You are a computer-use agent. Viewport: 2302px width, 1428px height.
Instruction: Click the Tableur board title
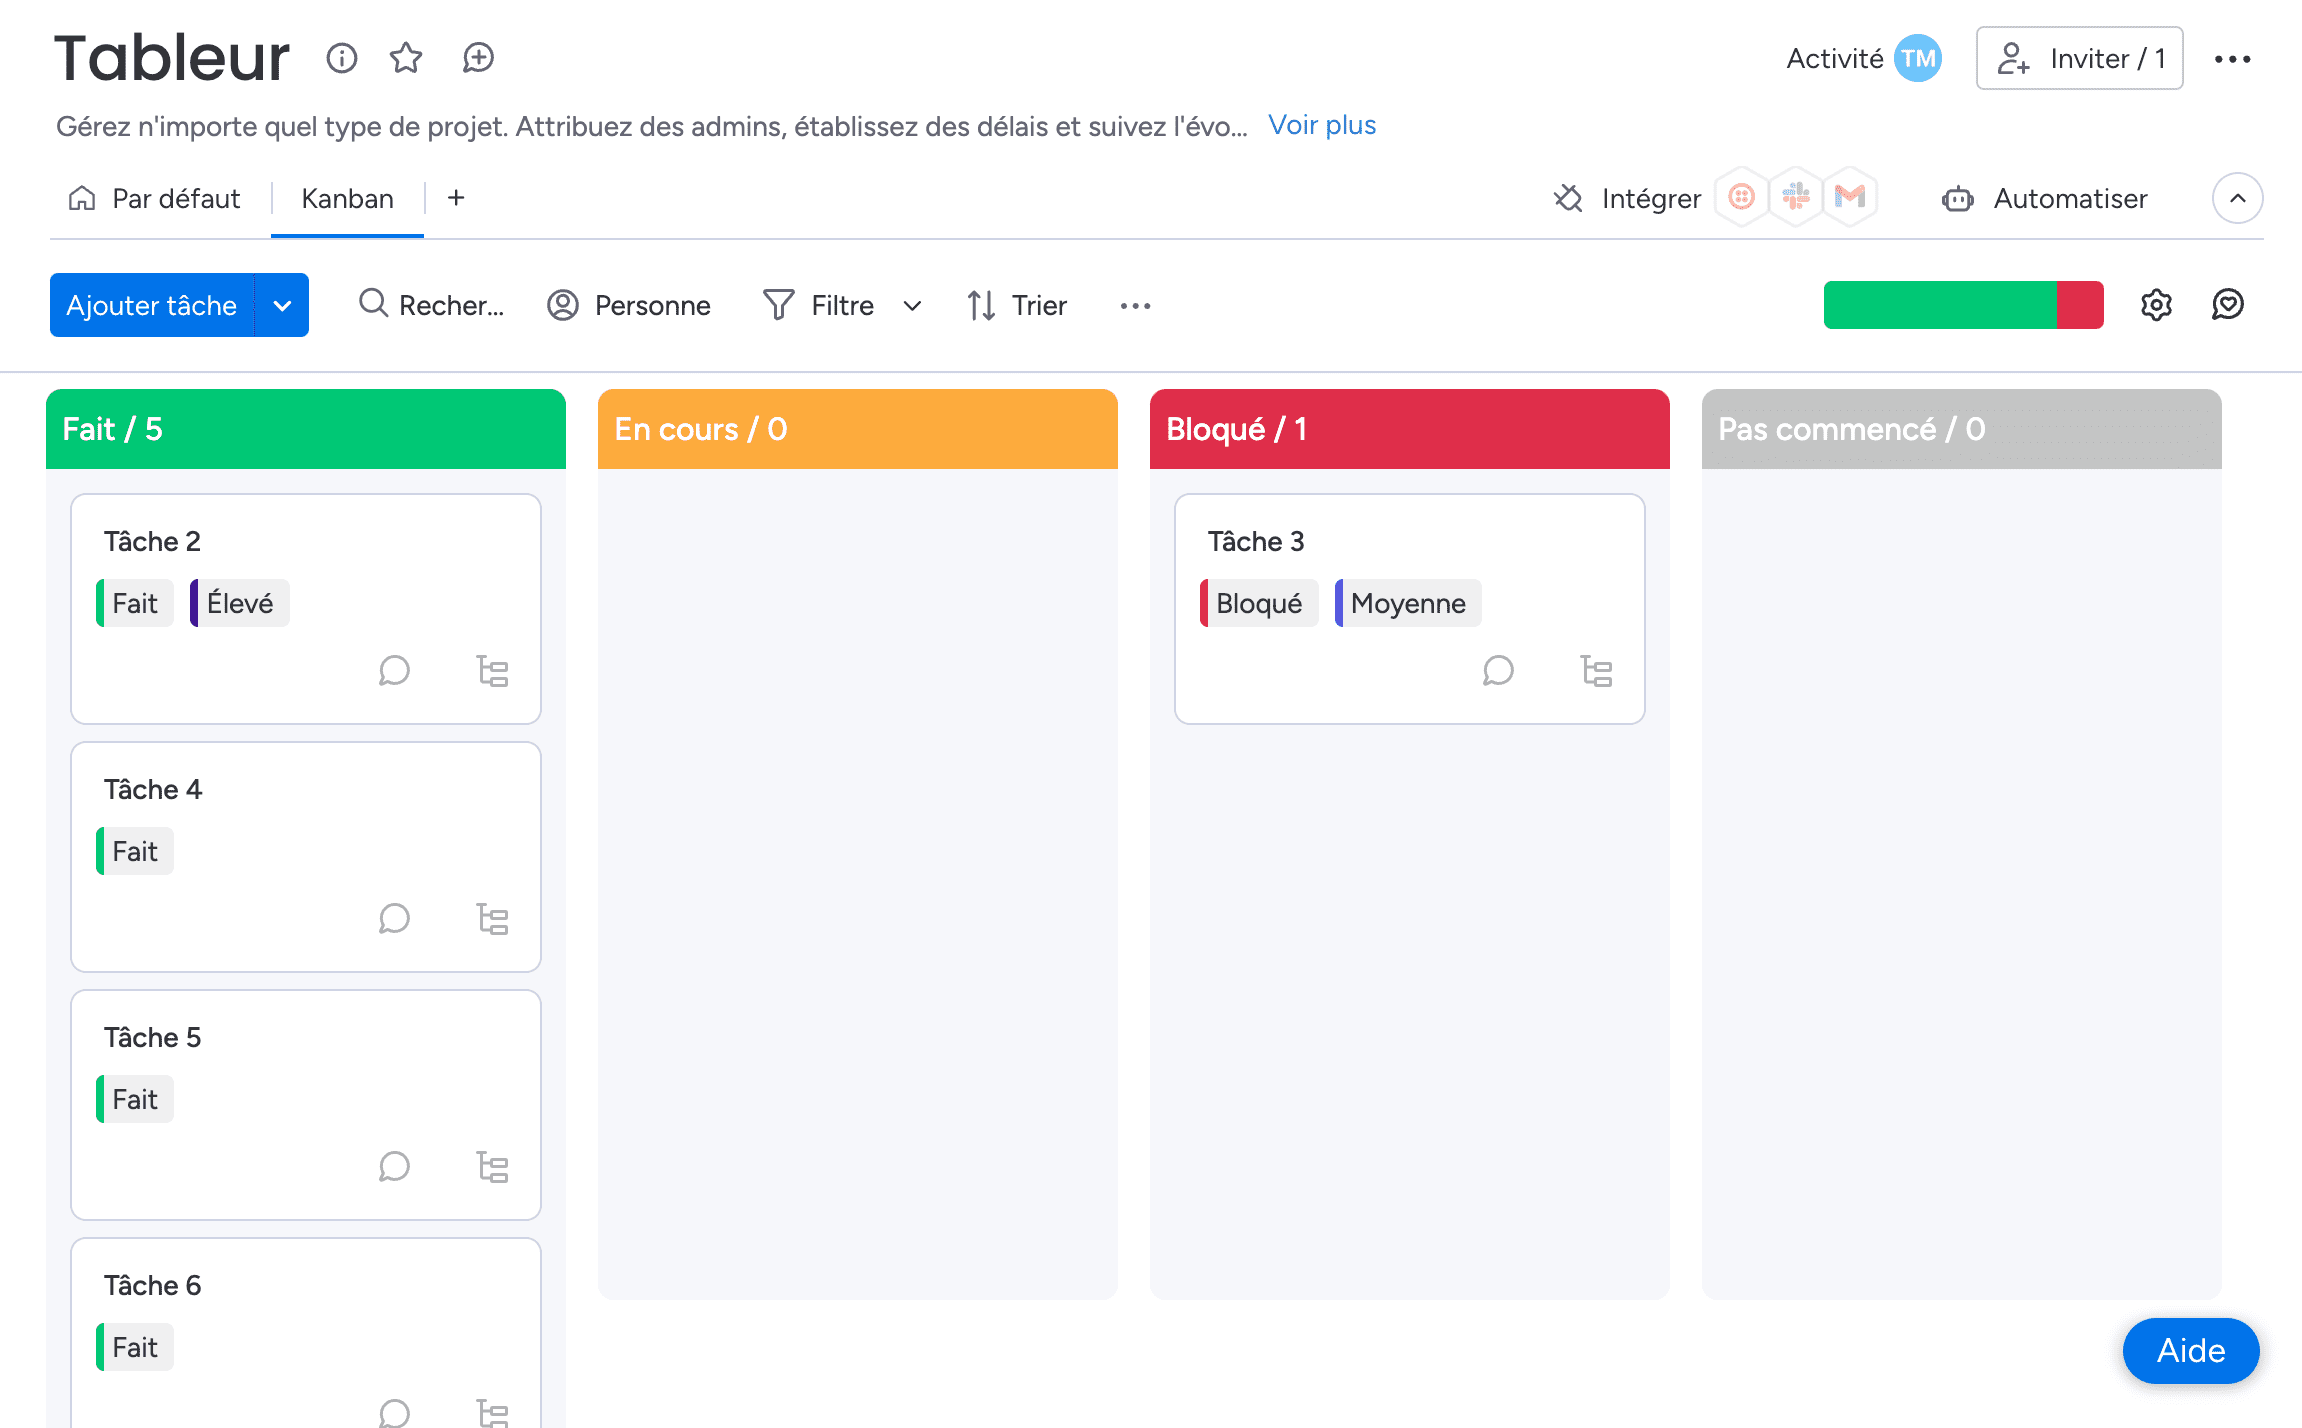point(171,57)
